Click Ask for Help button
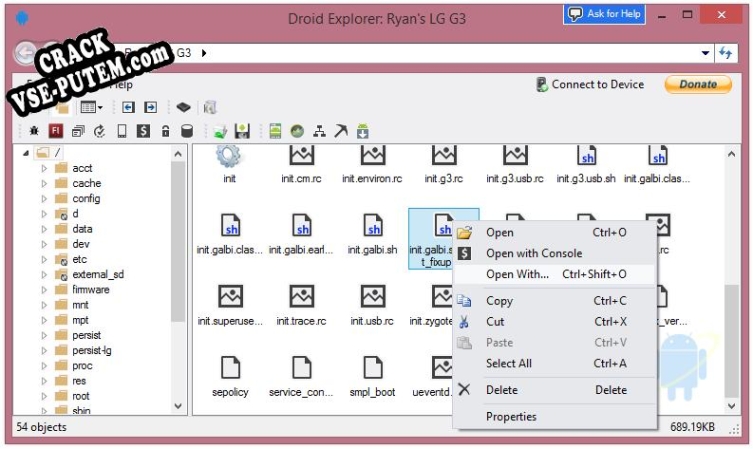 [x=604, y=14]
